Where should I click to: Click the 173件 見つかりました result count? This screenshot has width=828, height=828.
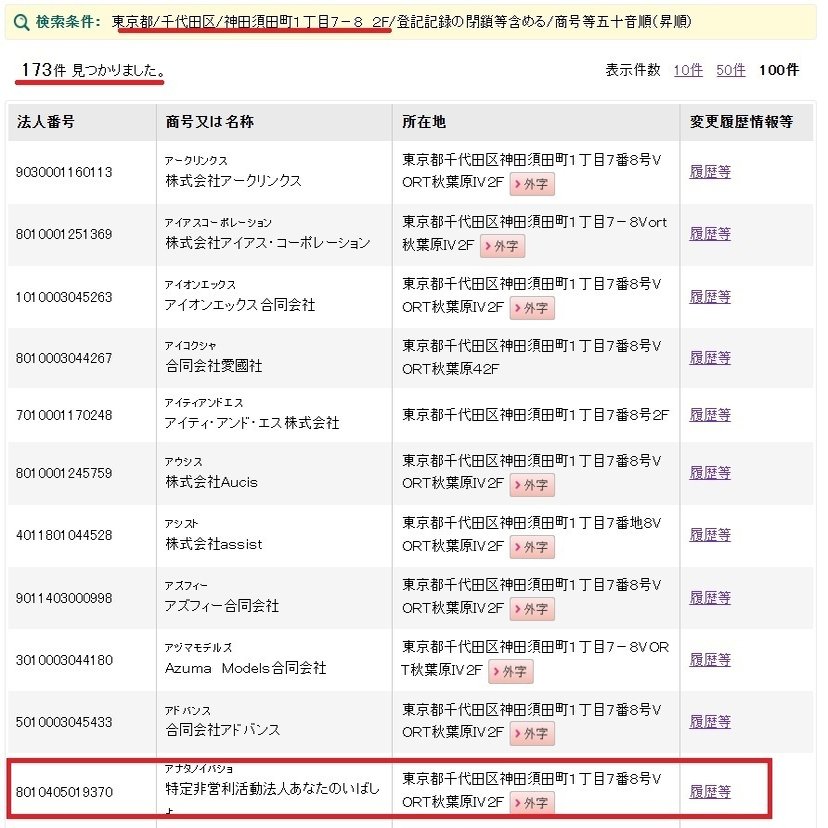click(92, 70)
